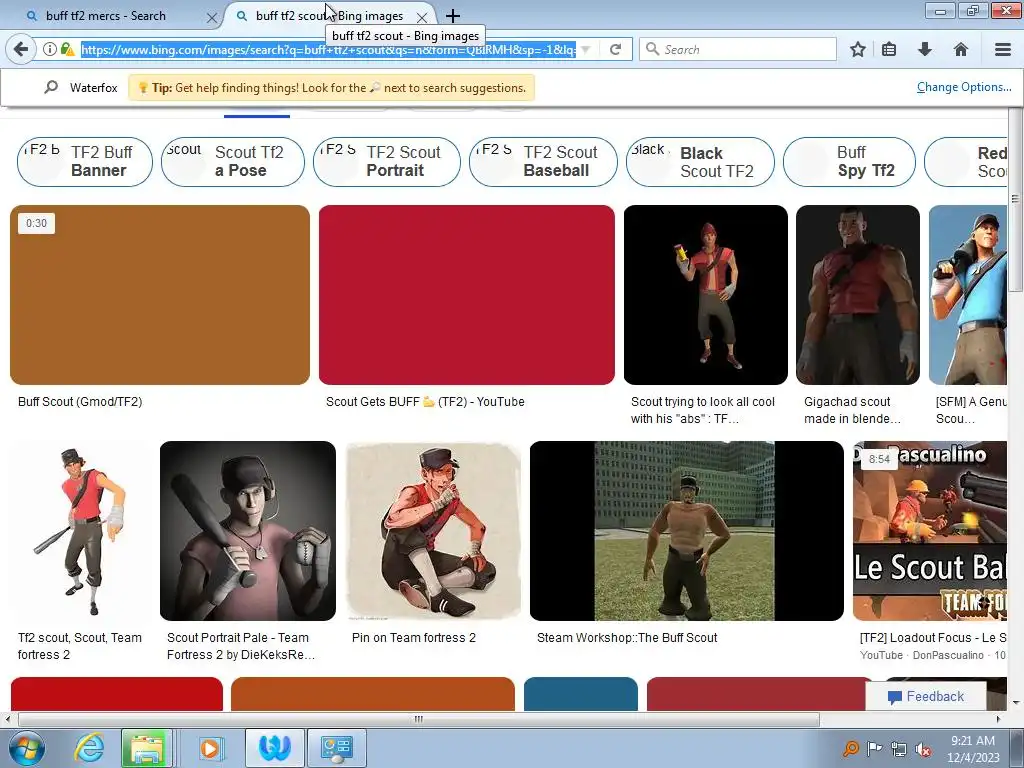Open the hamburger menu of Waterfox
The width and height of the screenshot is (1024, 768).
1003,49
